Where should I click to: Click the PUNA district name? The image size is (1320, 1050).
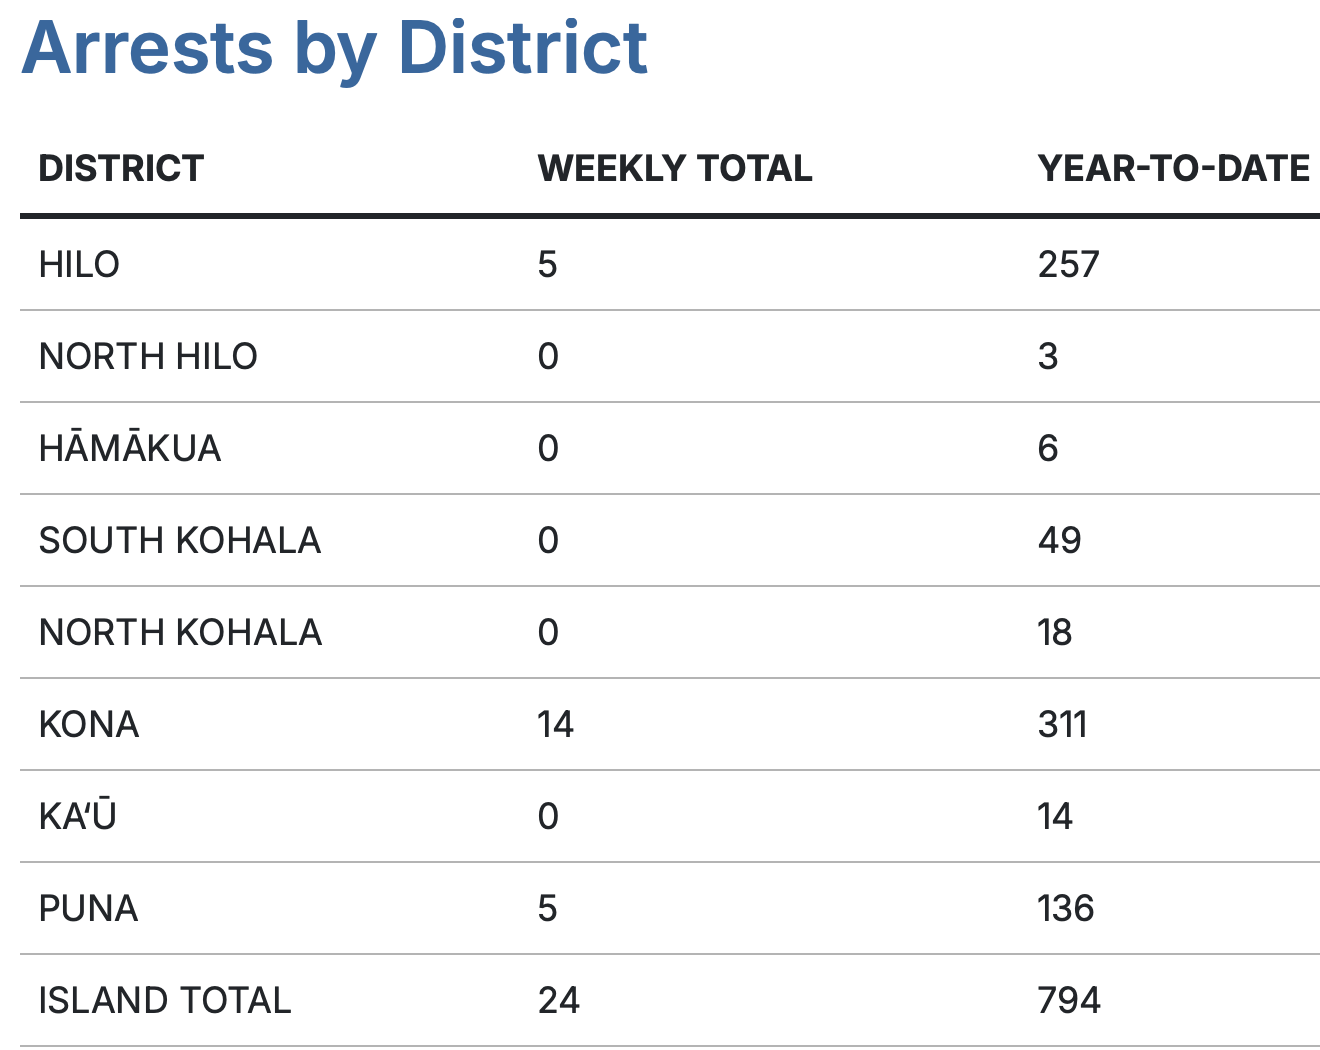[88, 909]
